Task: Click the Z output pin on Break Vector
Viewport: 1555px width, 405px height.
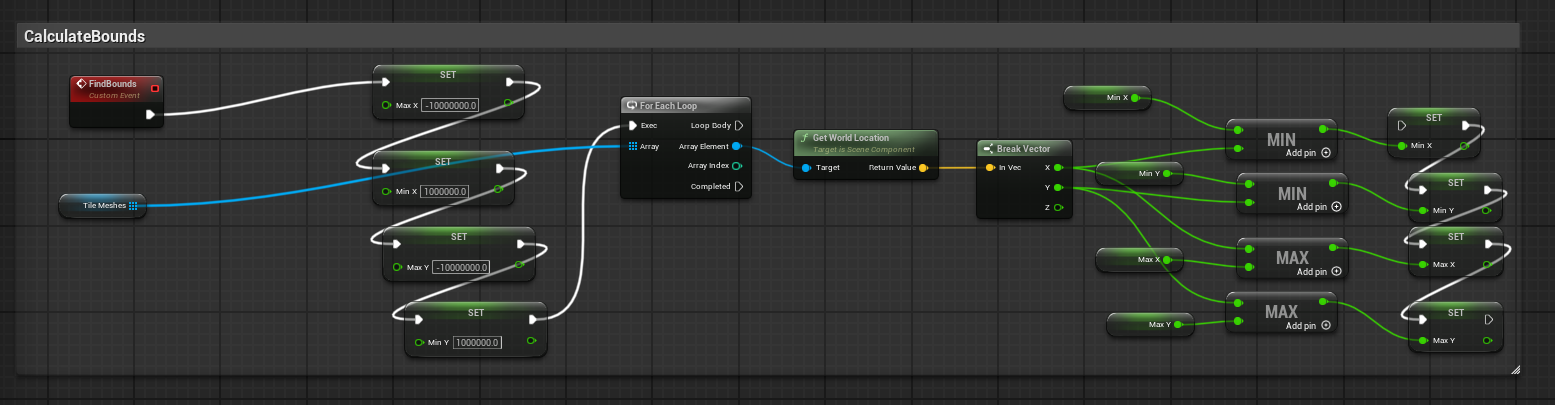Action: (1058, 207)
